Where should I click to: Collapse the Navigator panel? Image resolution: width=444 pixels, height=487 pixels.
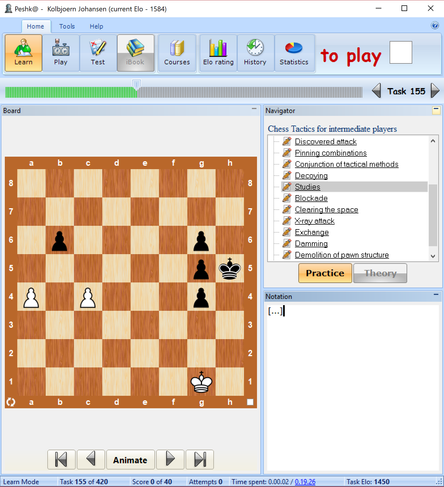pos(436,110)
